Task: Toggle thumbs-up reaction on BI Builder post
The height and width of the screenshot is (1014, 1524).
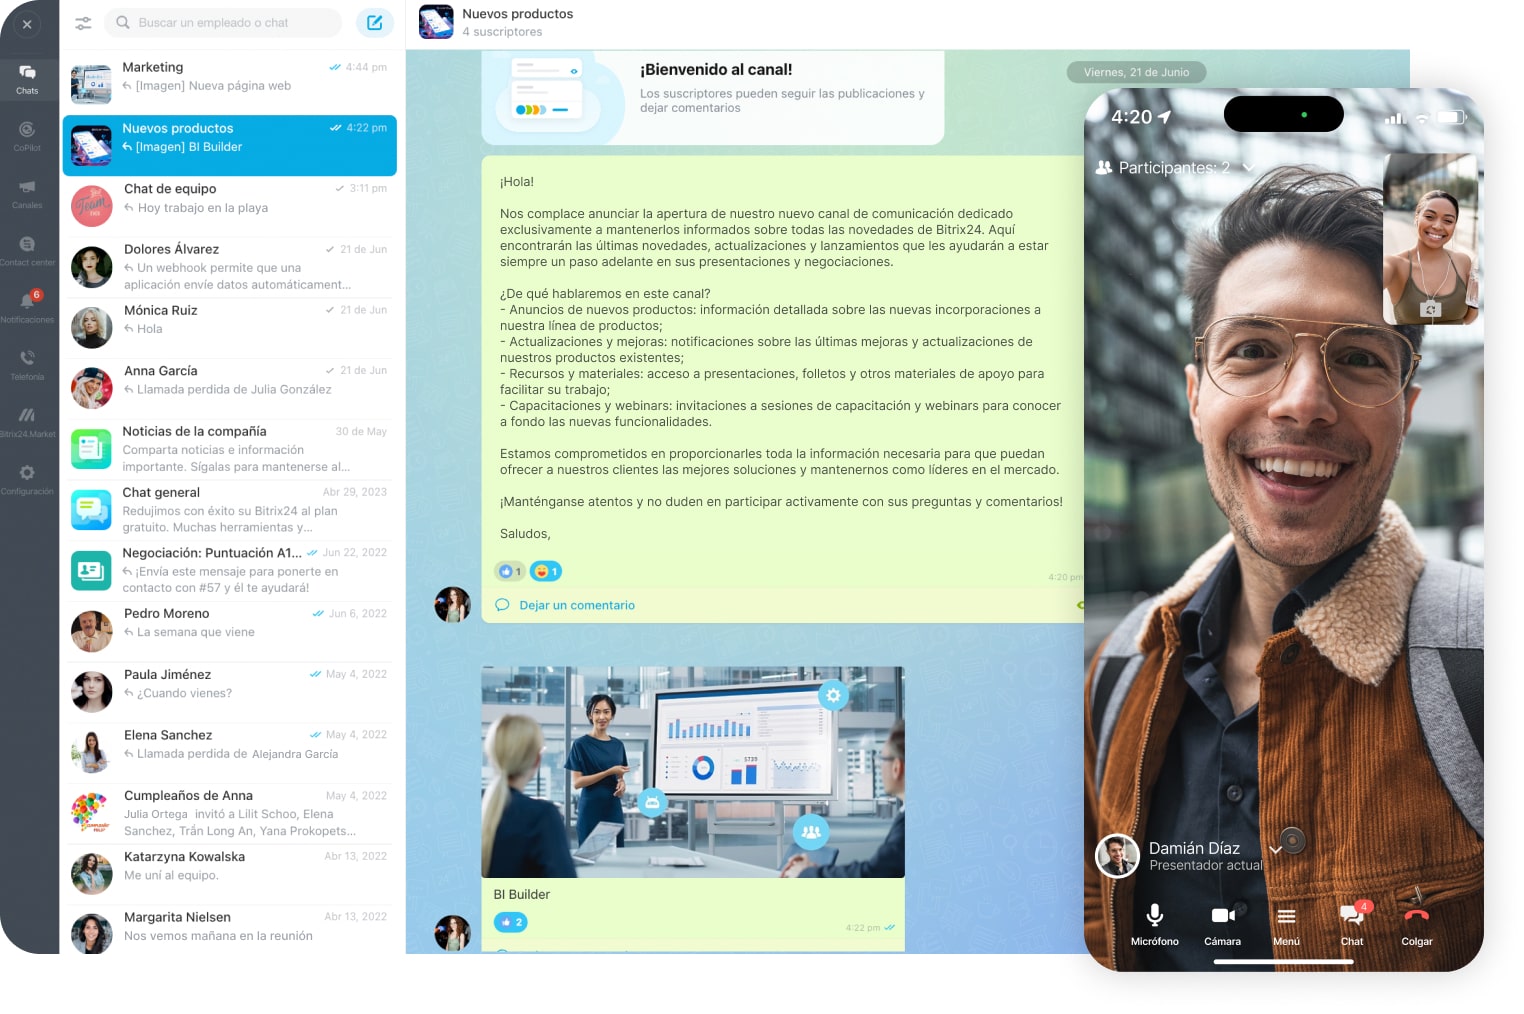Action: 510,922
